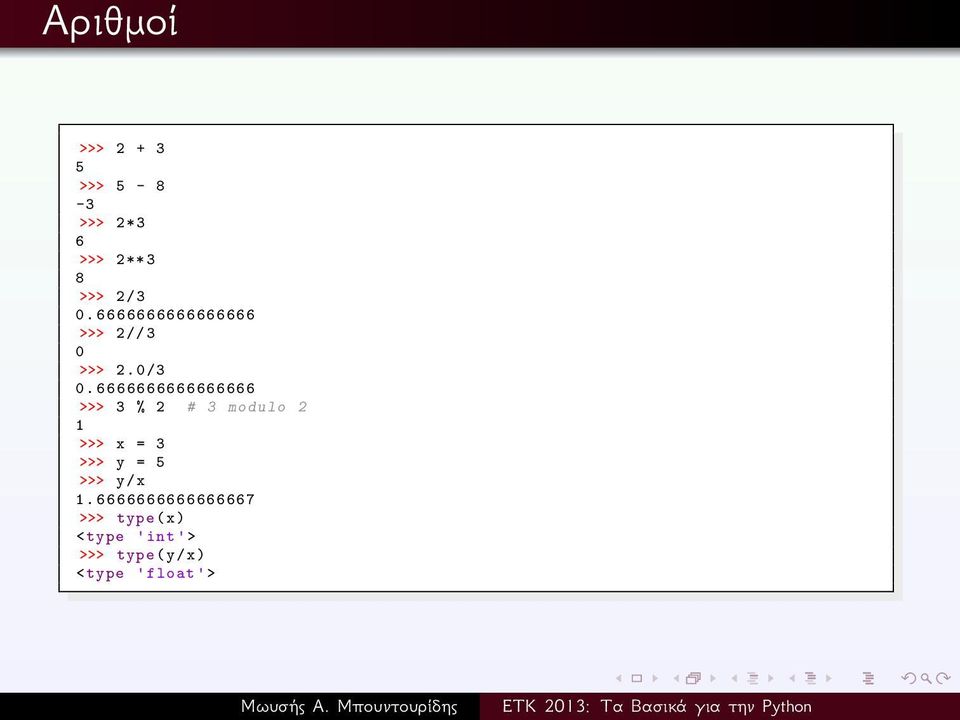
Task: Click the code line 2**3
Action: pos(135,259)
